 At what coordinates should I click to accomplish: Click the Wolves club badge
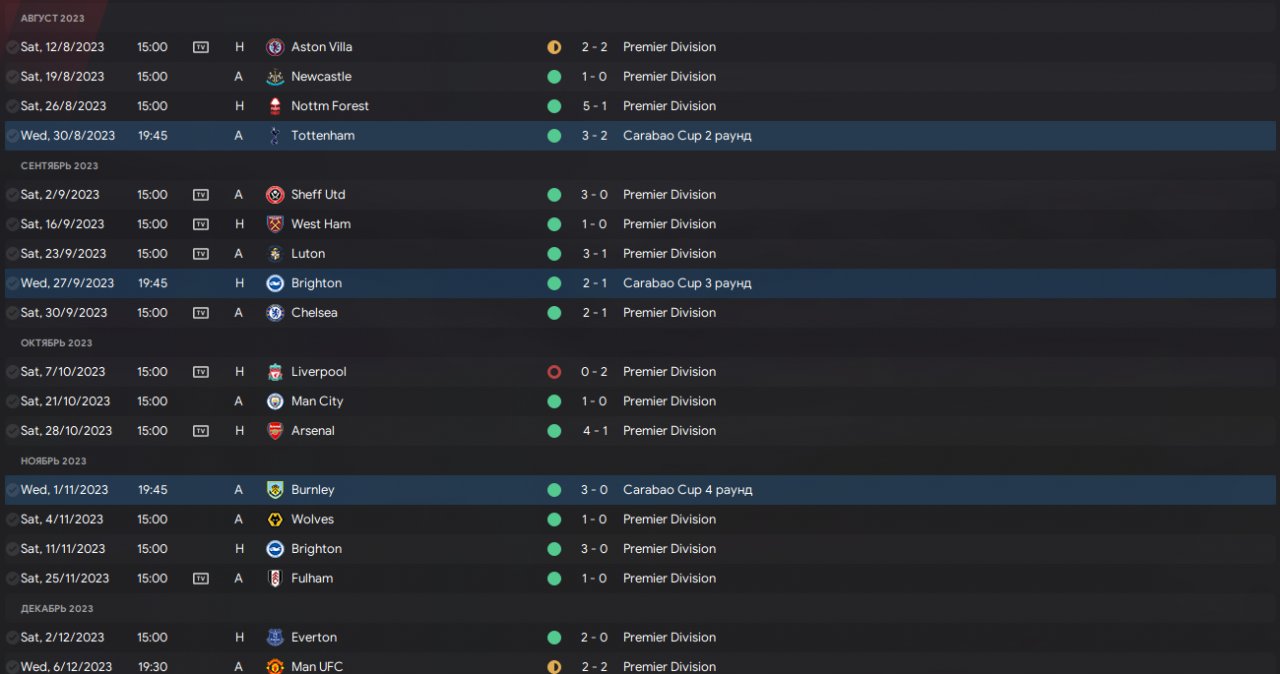pyautogui.click(x=275, y=519)
